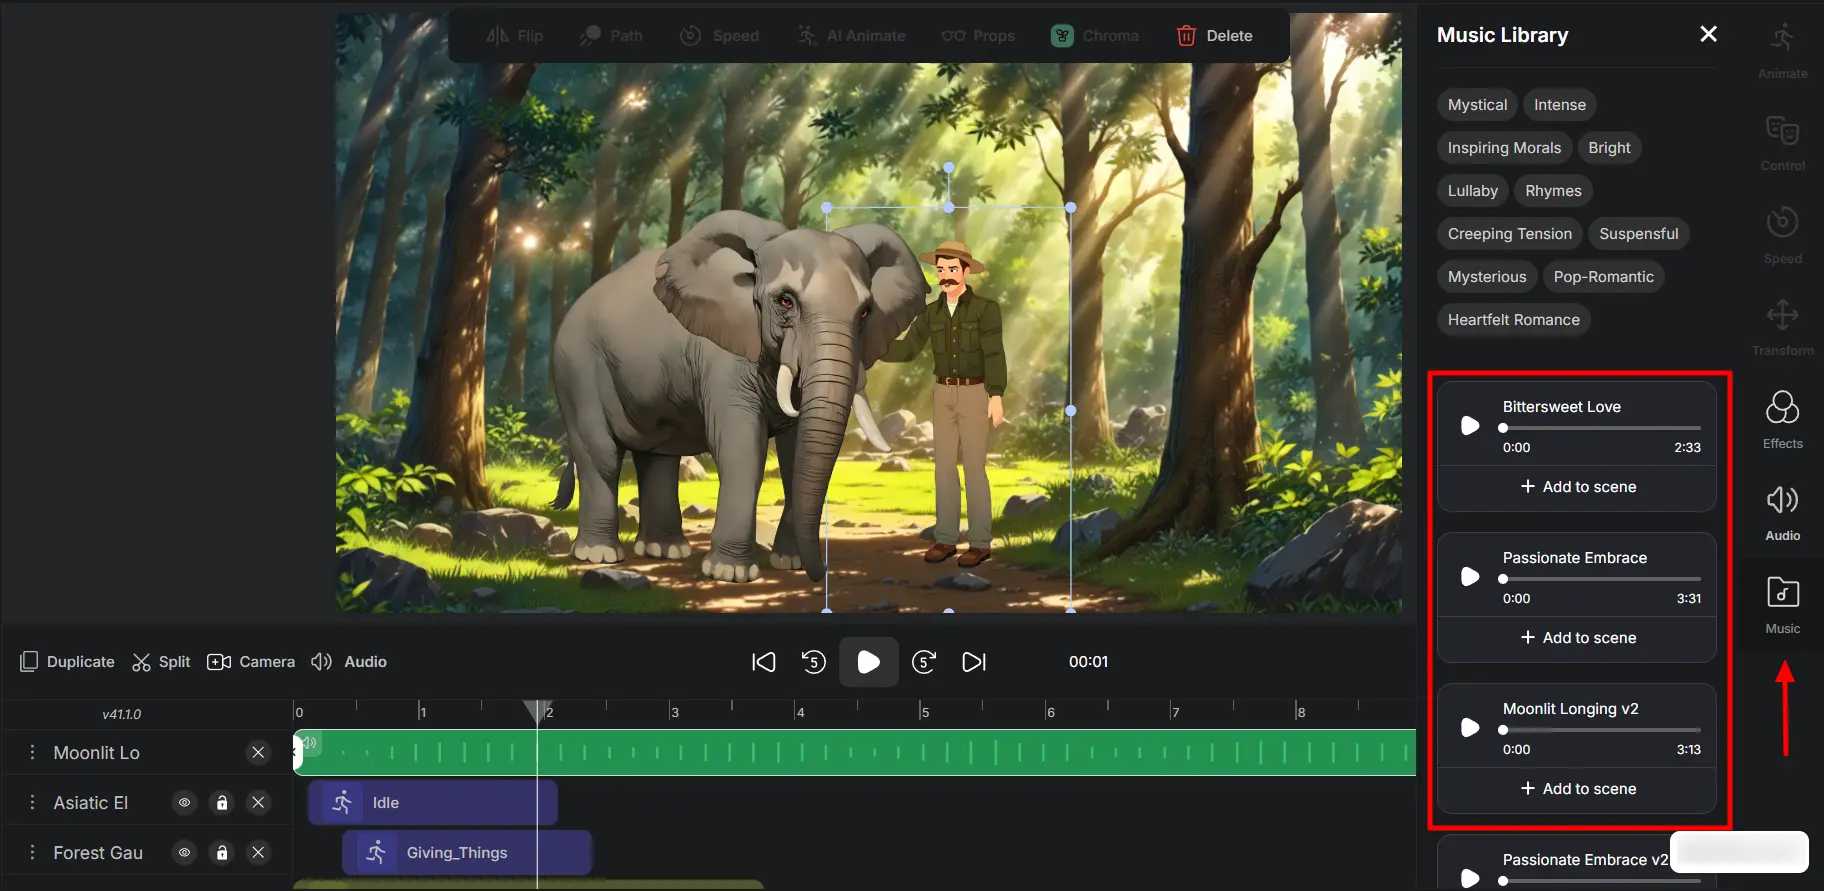1824x891 pixels.
Task: Open the Effects panel
Action: click(1782, 420)
